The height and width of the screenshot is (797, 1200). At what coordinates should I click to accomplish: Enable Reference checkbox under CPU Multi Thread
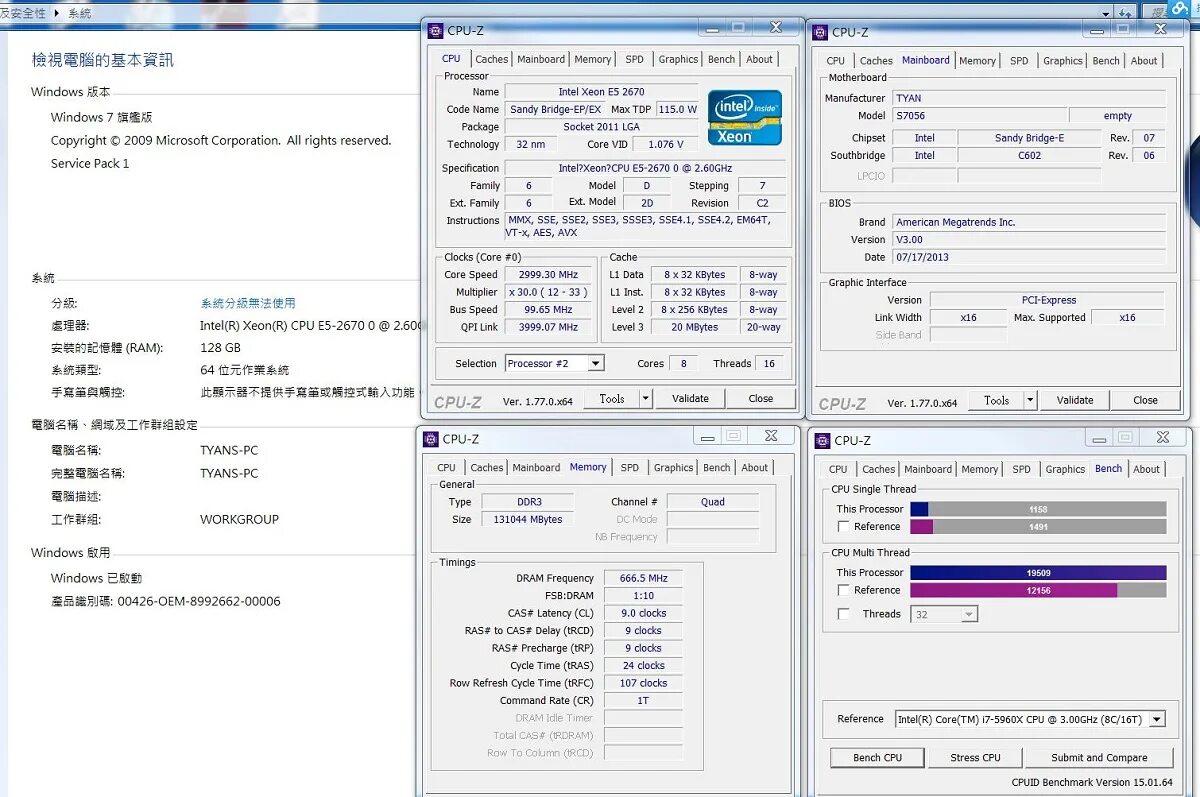(x=844, y=590)
